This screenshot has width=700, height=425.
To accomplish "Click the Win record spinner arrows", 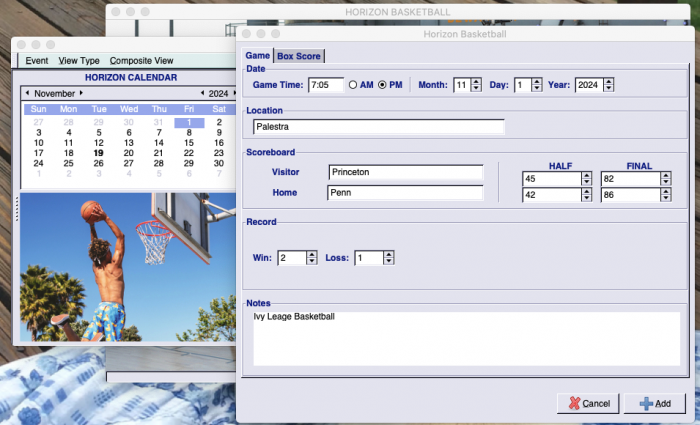I will pyautogui.click(x=312, y=258).
